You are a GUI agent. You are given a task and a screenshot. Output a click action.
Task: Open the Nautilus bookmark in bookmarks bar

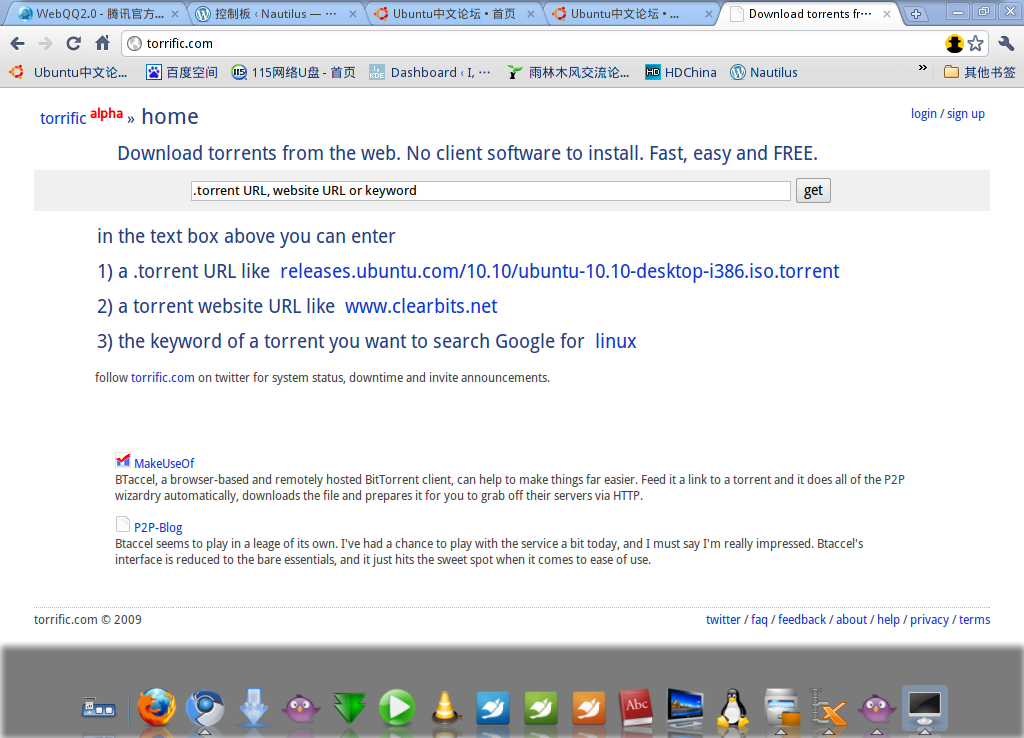pos(764,72)
